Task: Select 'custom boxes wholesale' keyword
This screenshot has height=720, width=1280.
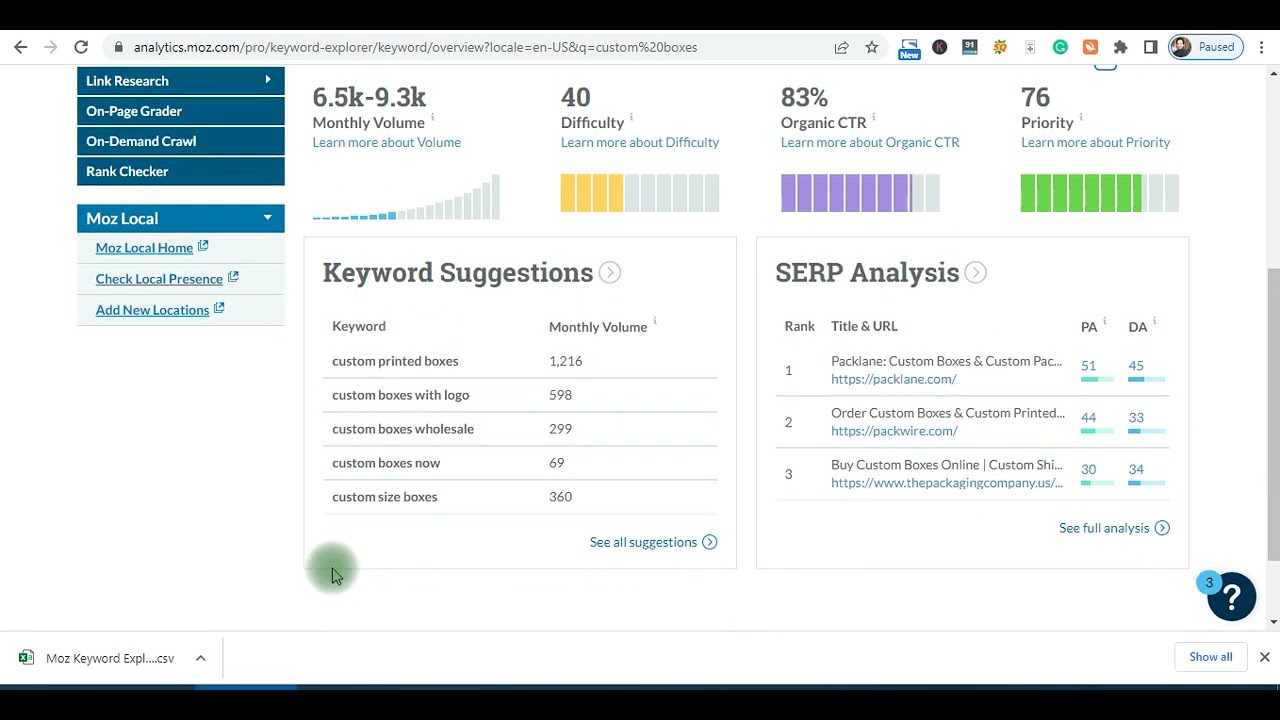Action: [403, 429]
